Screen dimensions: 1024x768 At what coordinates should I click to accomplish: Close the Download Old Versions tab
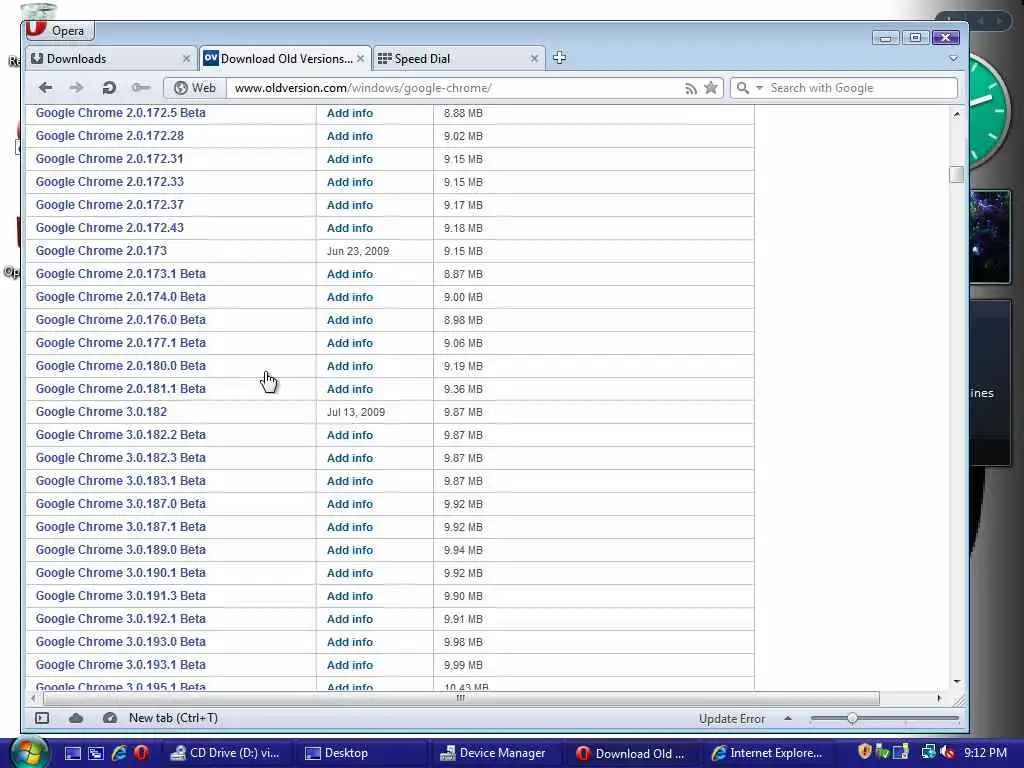360,59
